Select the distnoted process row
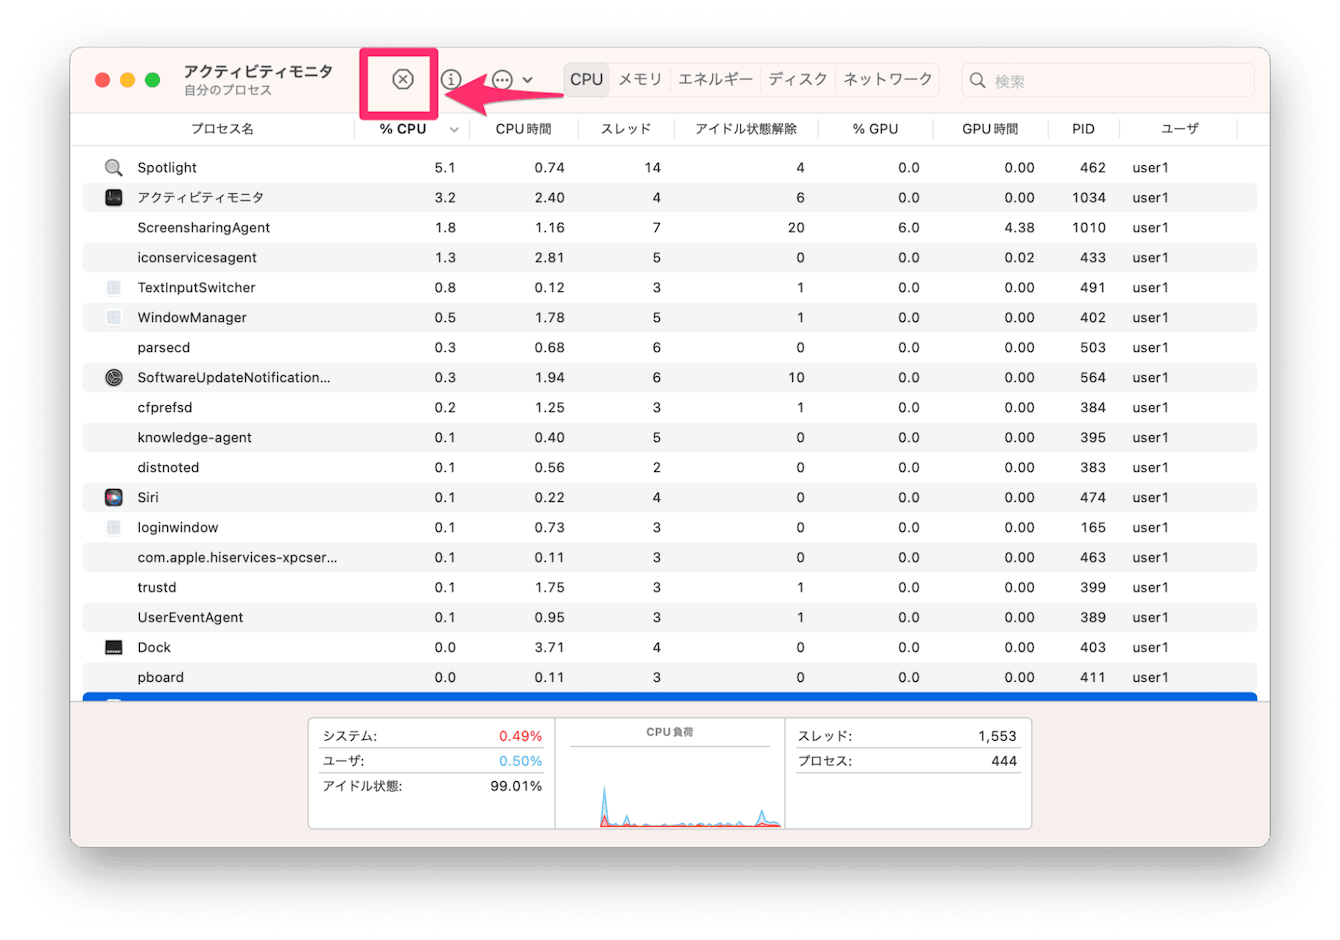This screenshot has width=1340, height=940. point(669,468)
